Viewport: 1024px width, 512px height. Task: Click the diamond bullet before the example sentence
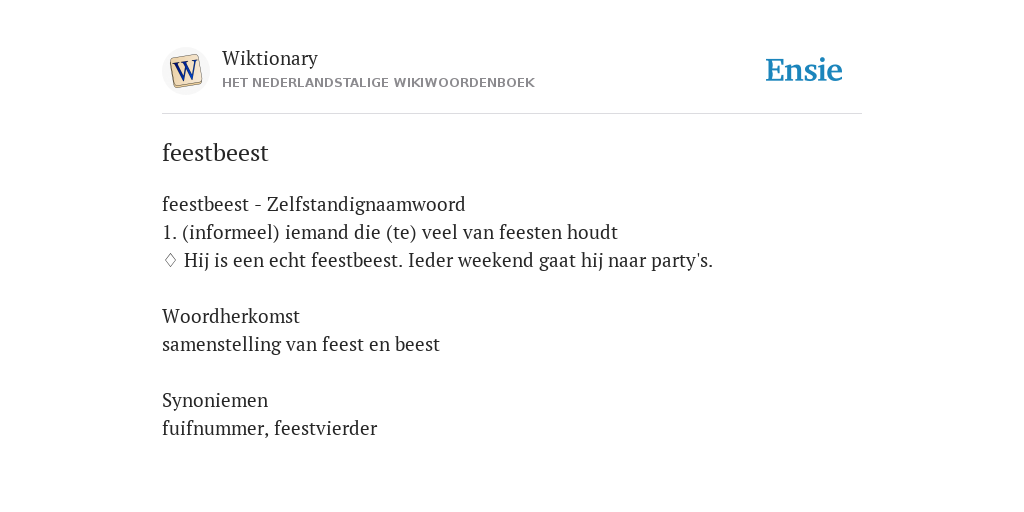click(x=170, y=261)
